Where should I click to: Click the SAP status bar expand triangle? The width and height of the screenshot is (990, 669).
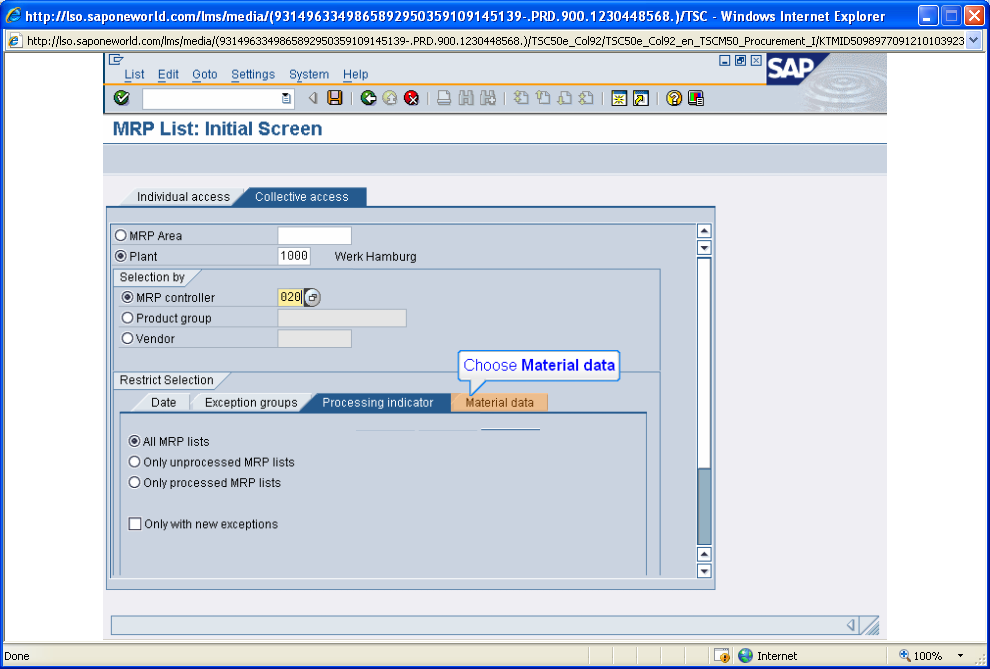pyautogui.click(x=850, y=625)
